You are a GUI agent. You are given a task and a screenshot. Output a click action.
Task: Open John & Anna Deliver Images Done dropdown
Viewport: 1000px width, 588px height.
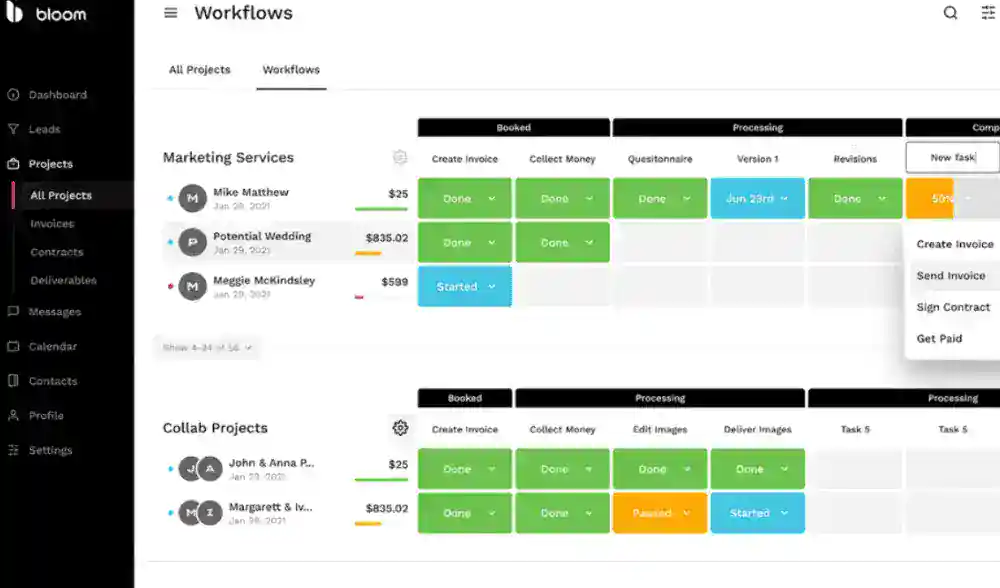[758, 469]
